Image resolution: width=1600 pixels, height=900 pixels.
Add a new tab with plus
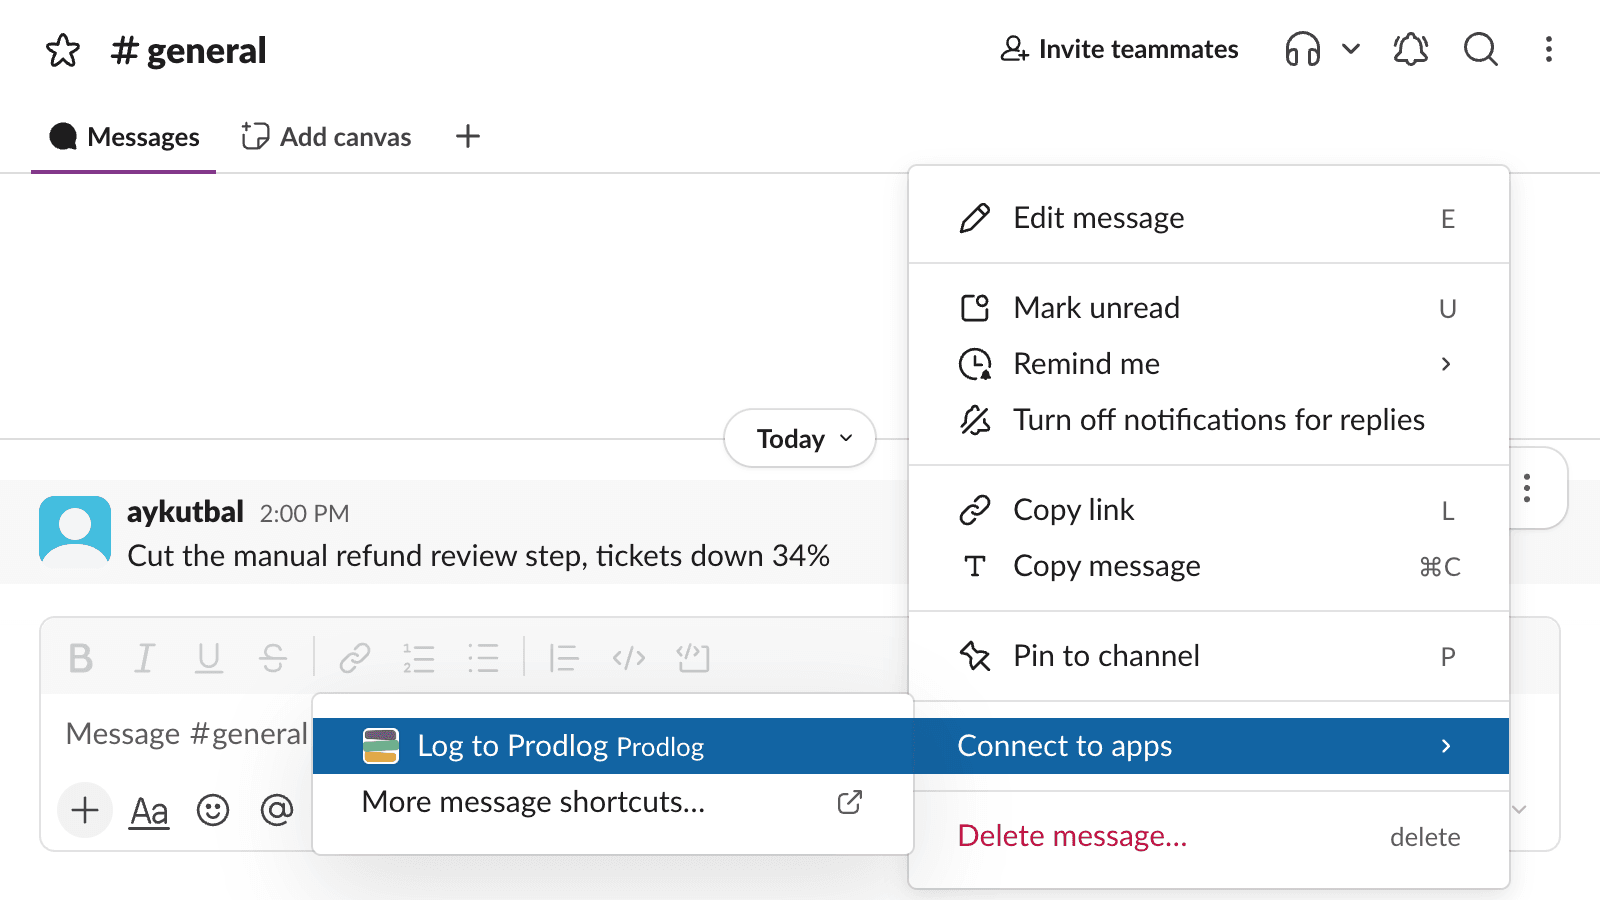point(468,136)
